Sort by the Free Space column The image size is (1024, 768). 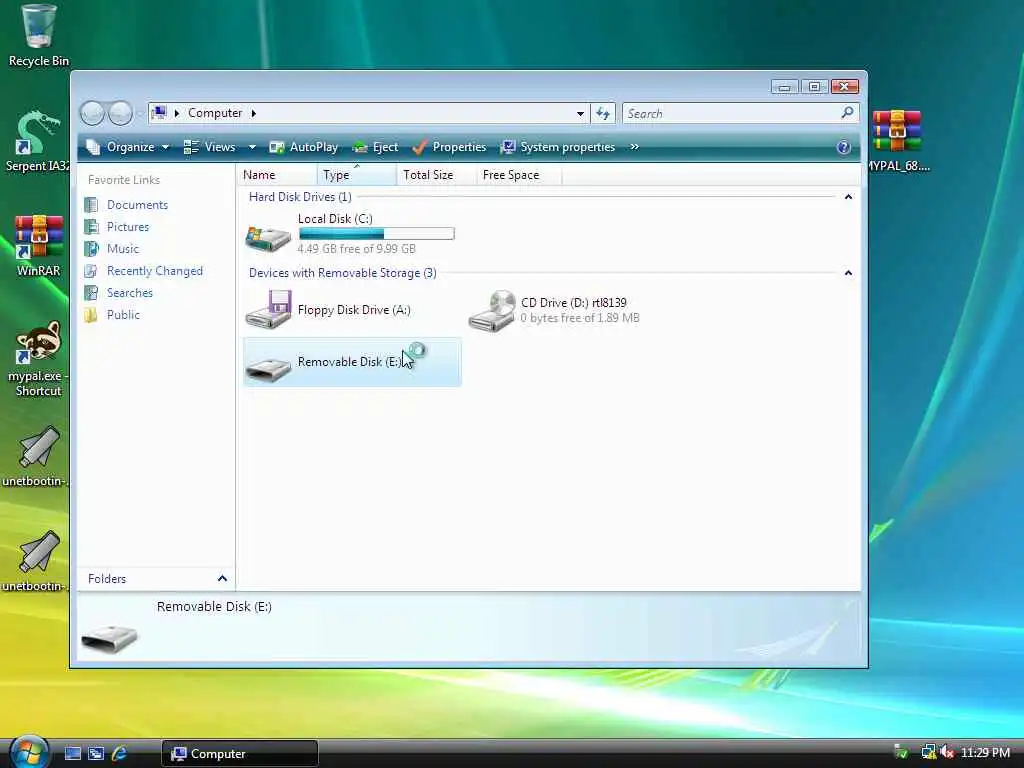(x=518, y=175)
